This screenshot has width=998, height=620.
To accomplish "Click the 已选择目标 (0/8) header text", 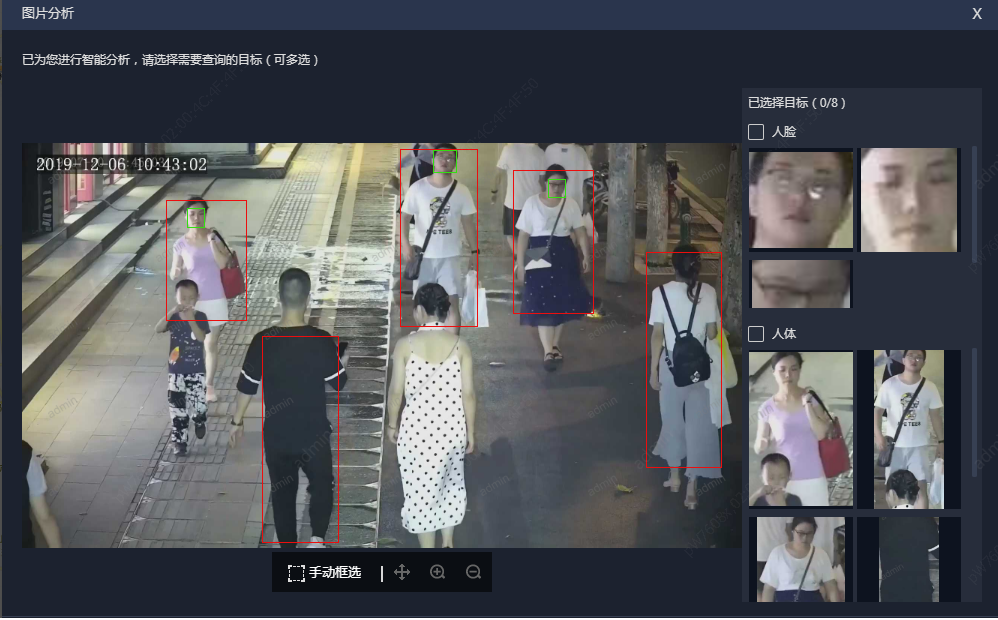I will [x=796, y=103].
